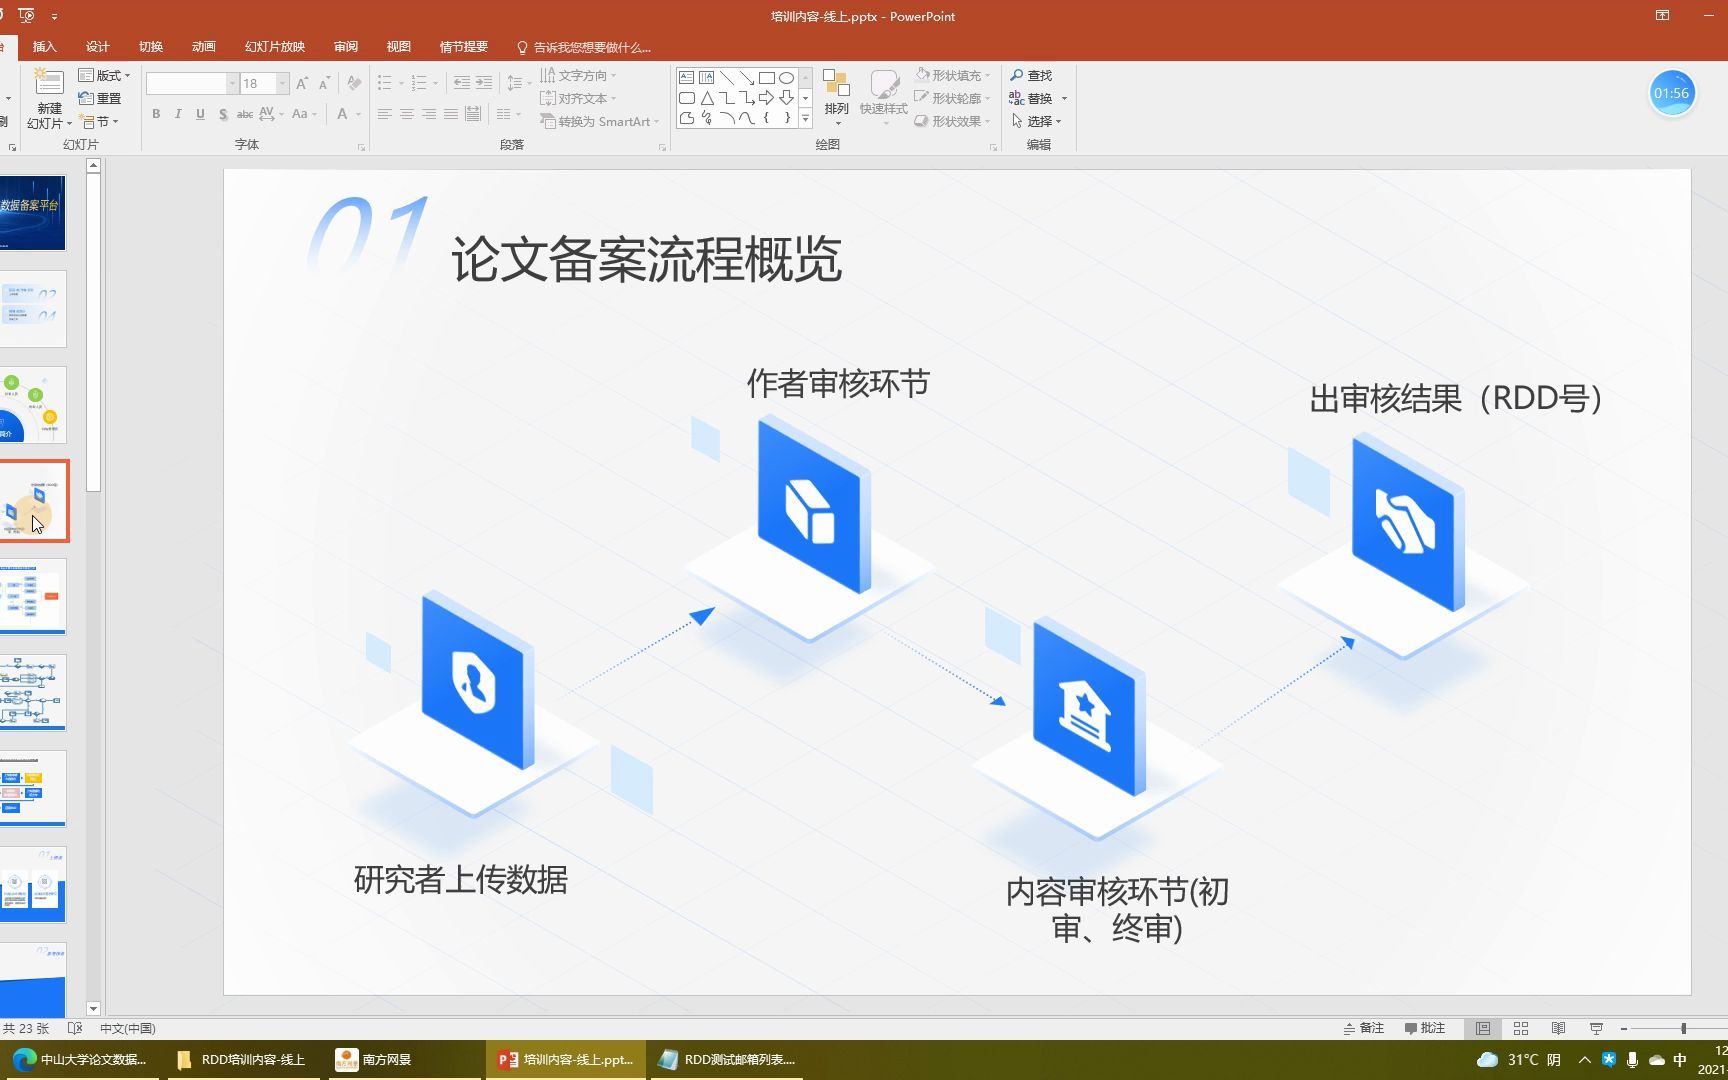
Task: Pick the arrow line shape
Action: 747,77
